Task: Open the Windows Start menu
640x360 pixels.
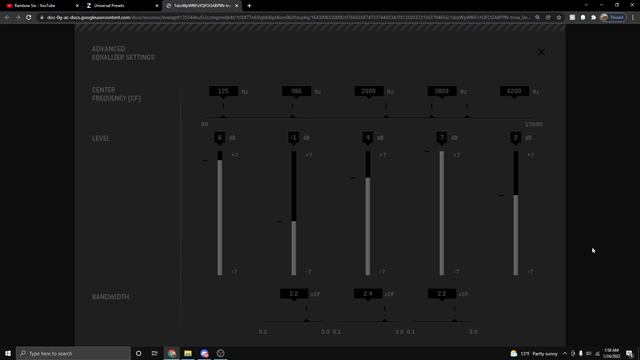Action: [x=8, y=353]
